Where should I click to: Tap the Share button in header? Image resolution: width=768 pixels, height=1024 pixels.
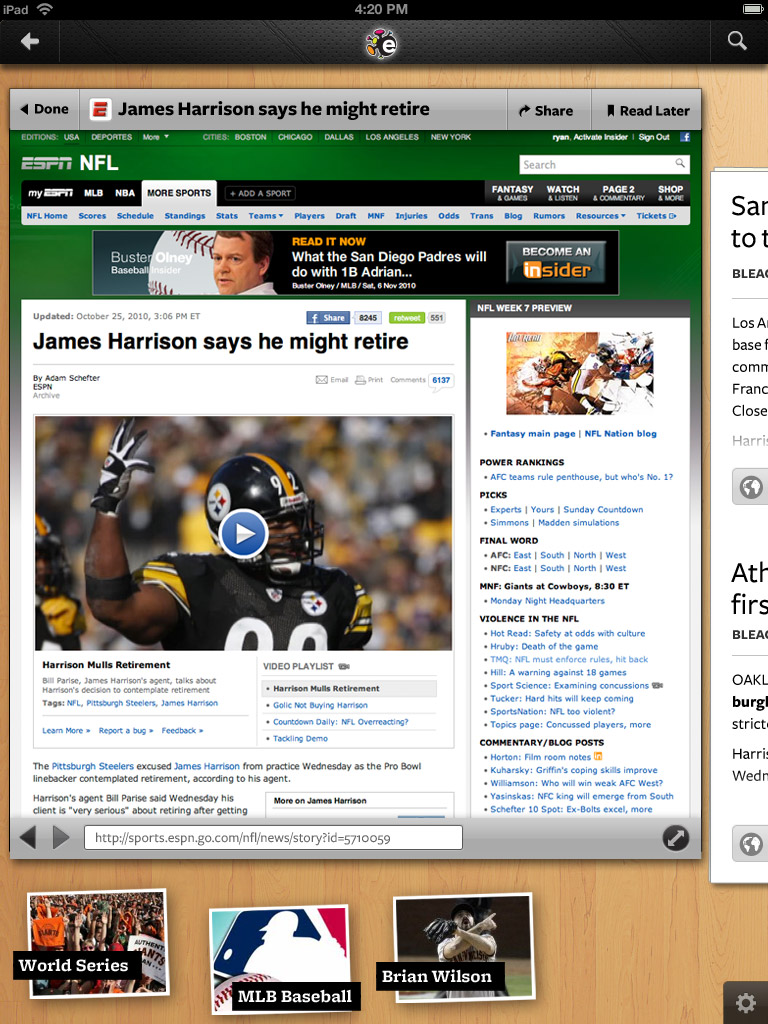546,110
